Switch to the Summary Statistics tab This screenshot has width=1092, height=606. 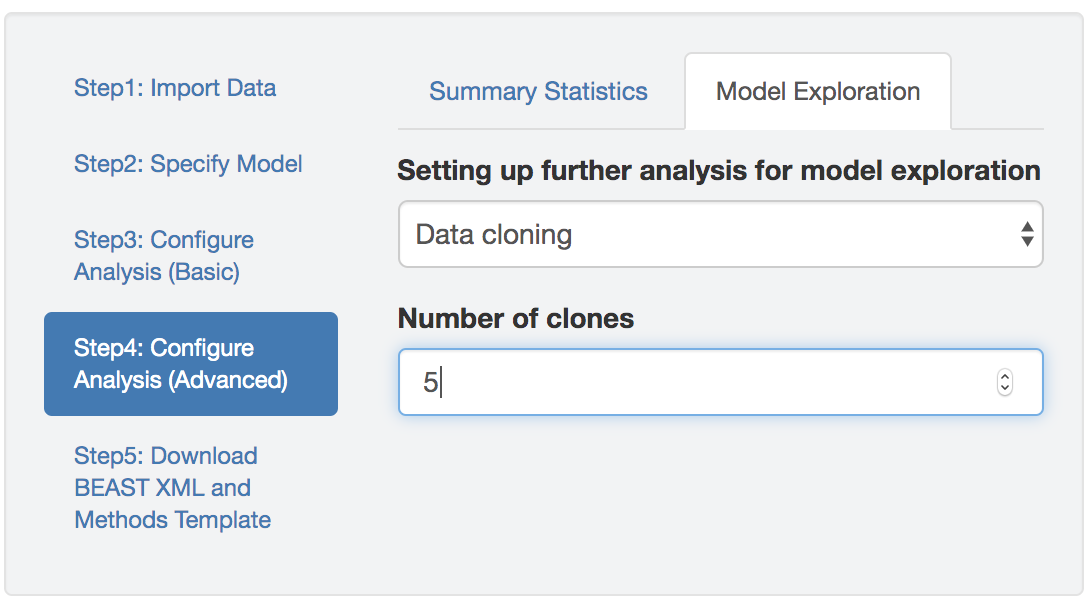(538, 92)
